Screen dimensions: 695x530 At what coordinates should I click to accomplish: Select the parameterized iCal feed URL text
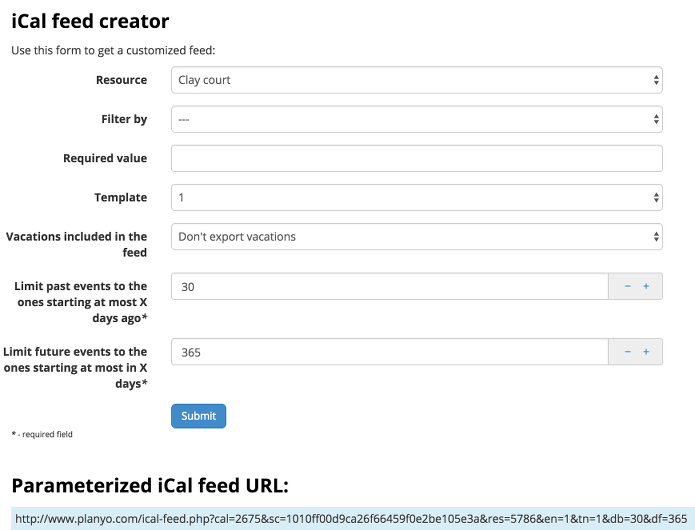coord(350,519)
